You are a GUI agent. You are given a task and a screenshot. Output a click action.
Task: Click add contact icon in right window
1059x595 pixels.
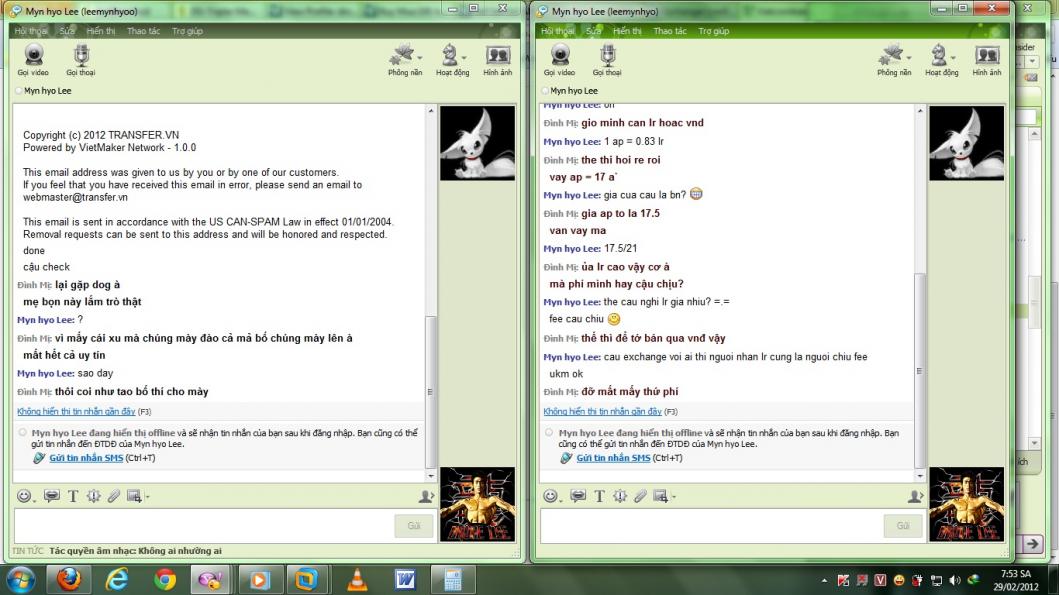915,496
